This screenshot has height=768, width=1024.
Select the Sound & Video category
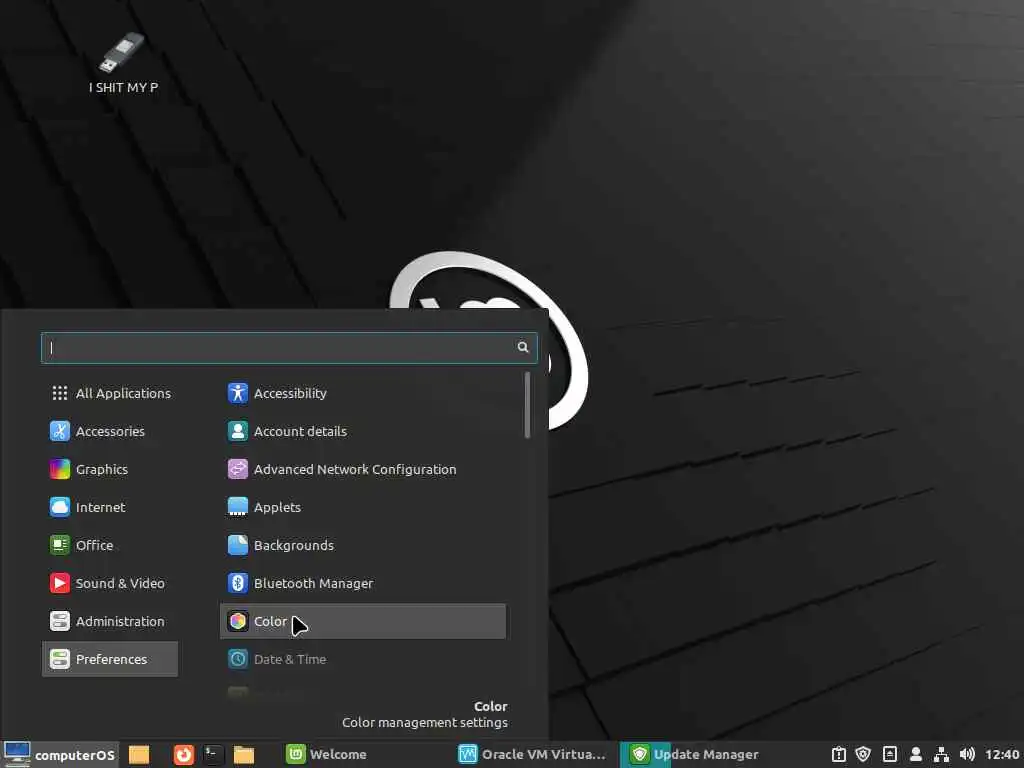coord(110,583)
